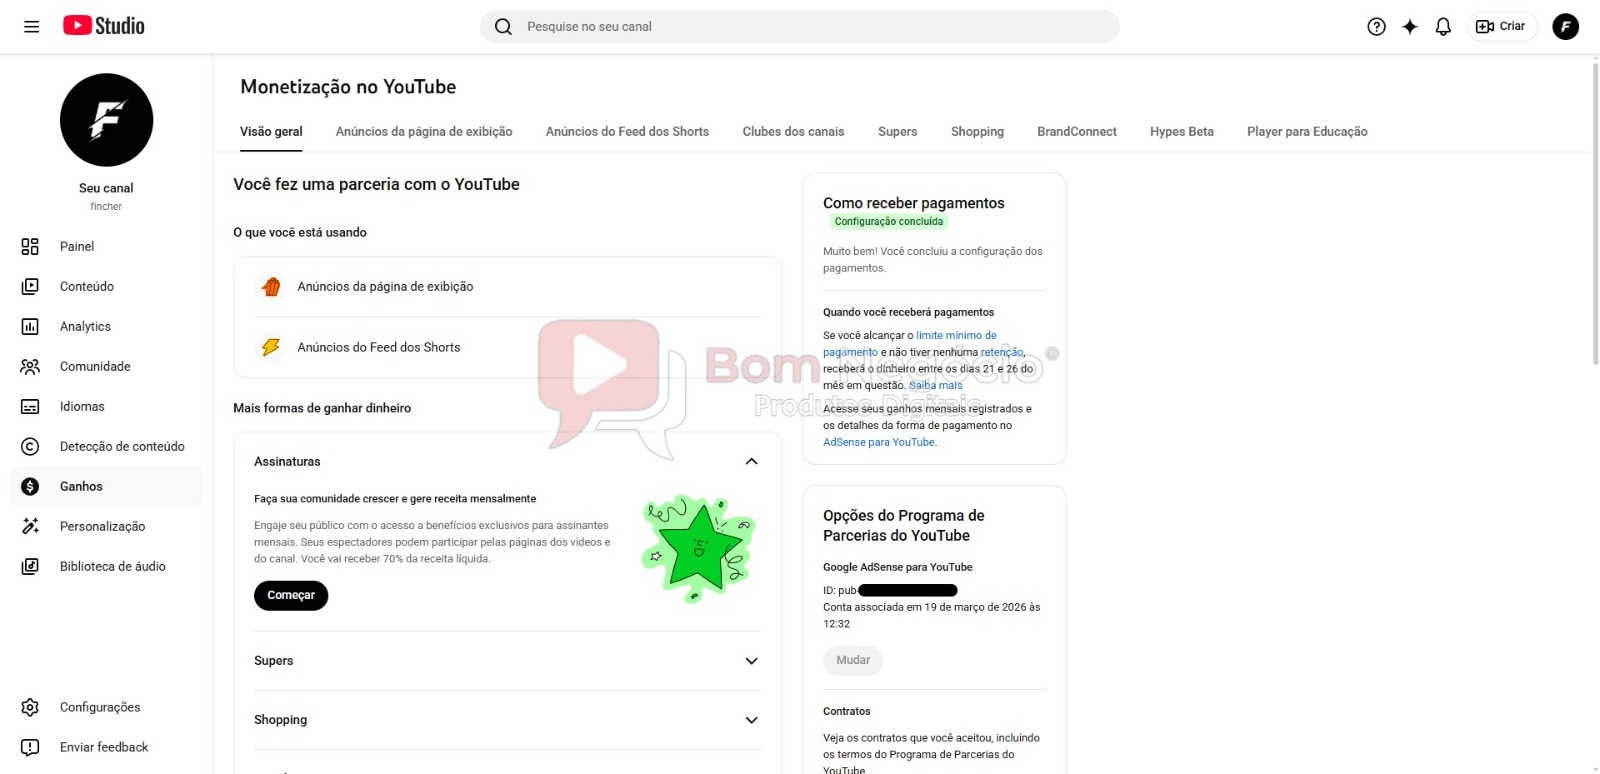
Task: Switch to Anúncios da página de exibição tab
Action: point(424,131)
